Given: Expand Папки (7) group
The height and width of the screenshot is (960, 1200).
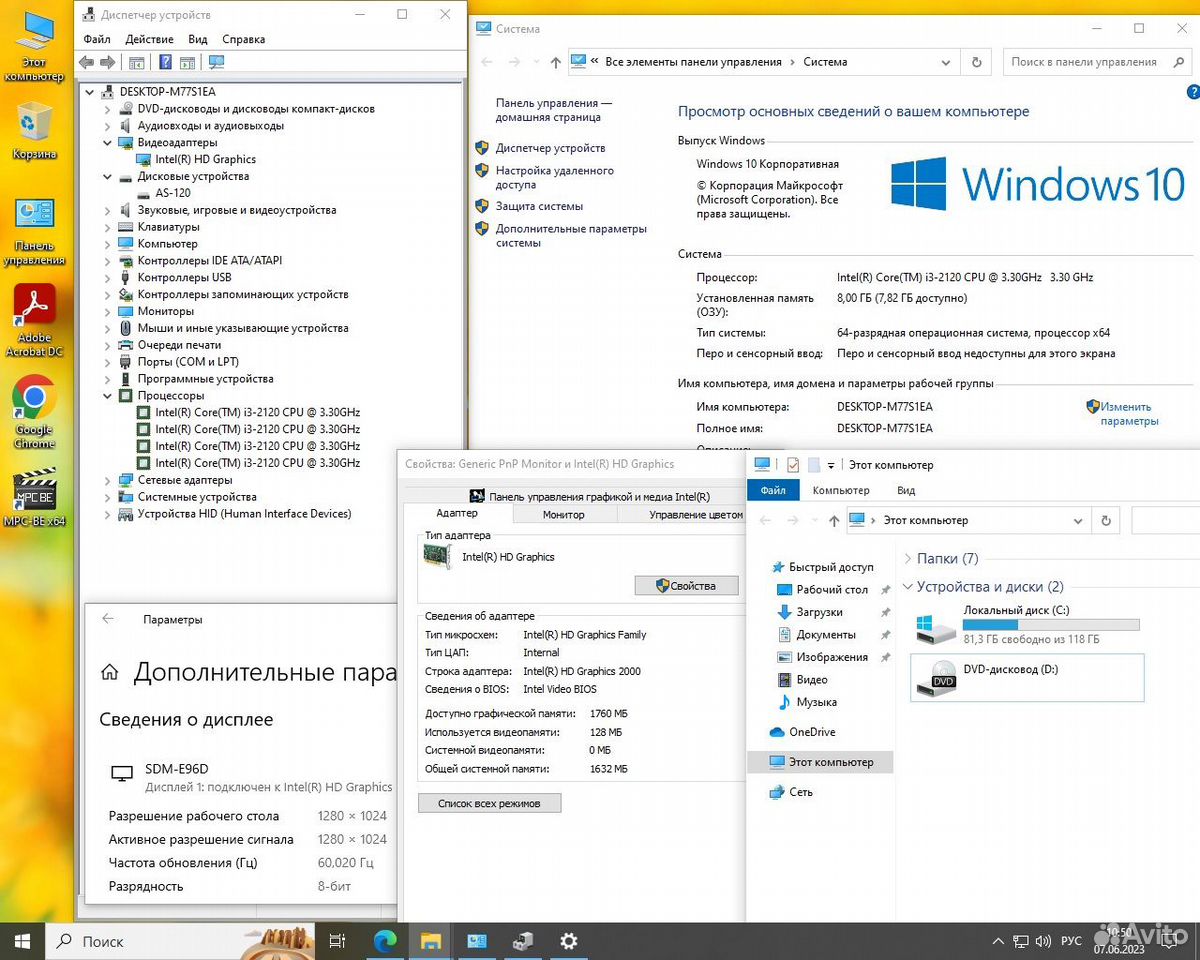Looking at the screenshot, I should coord(908,559).
